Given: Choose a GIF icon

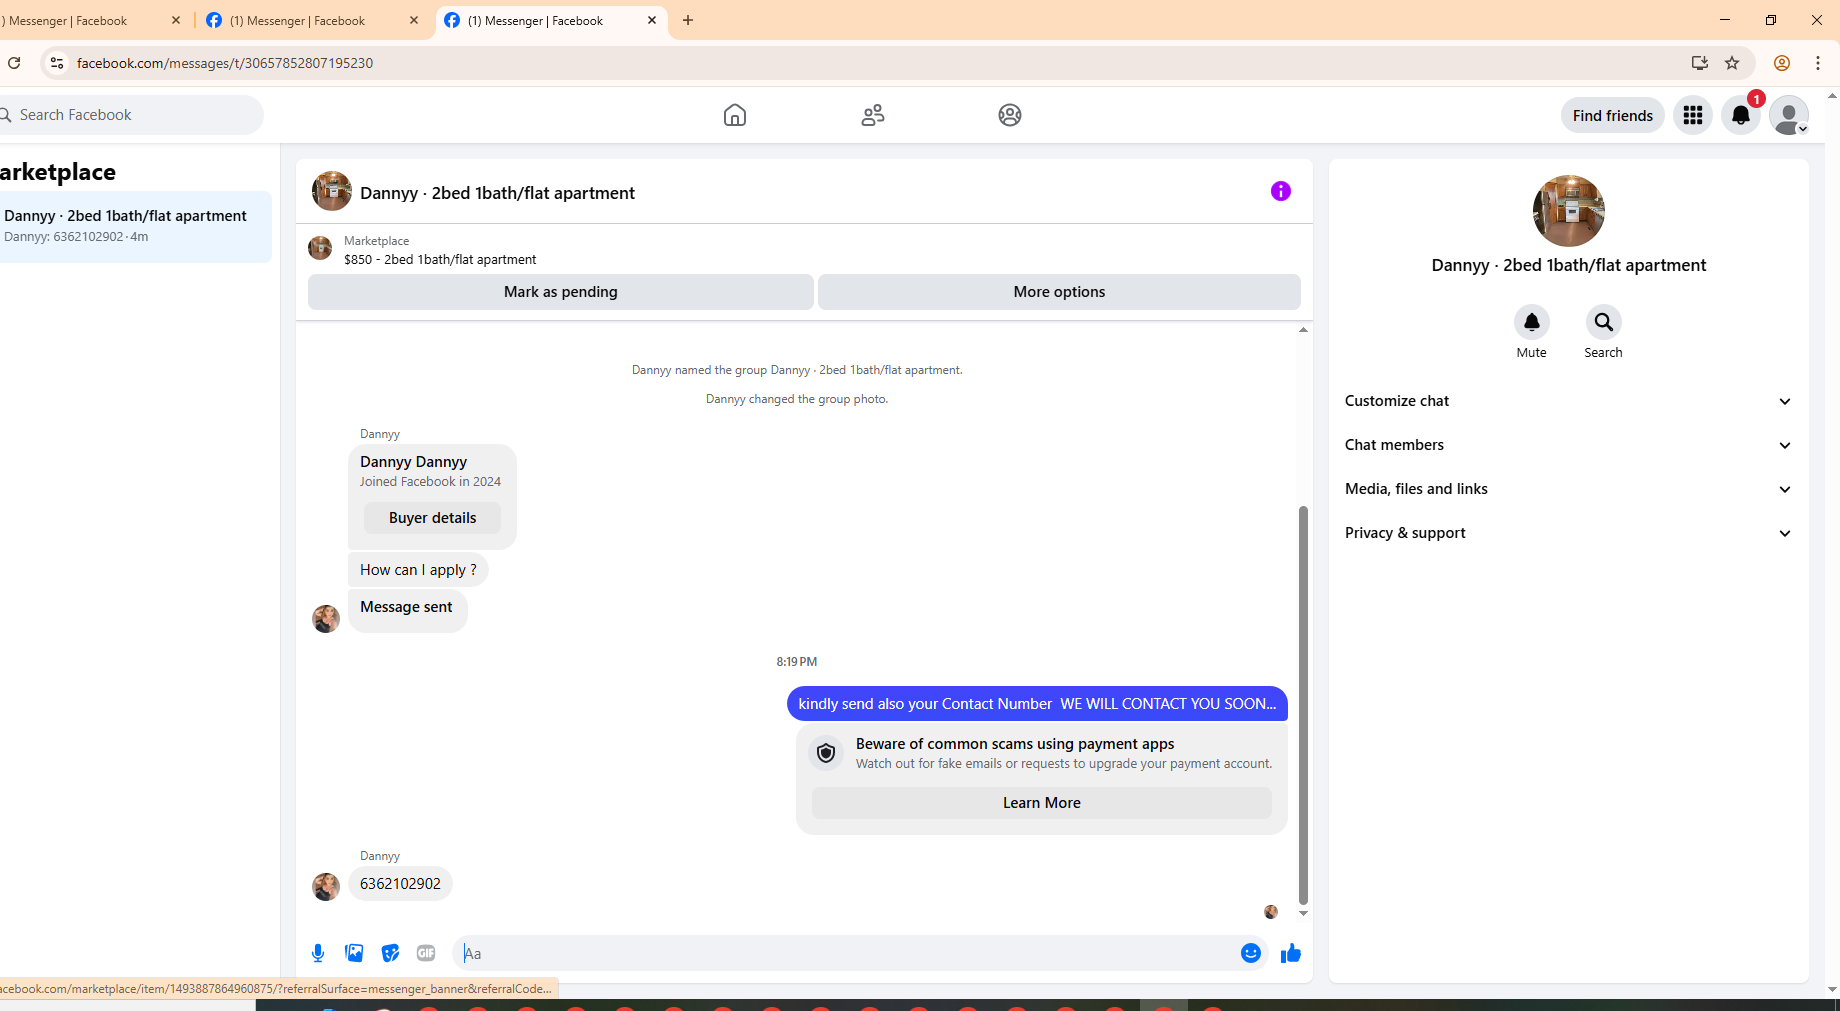Looking at the screenshot, I should [x=426, y=953].
